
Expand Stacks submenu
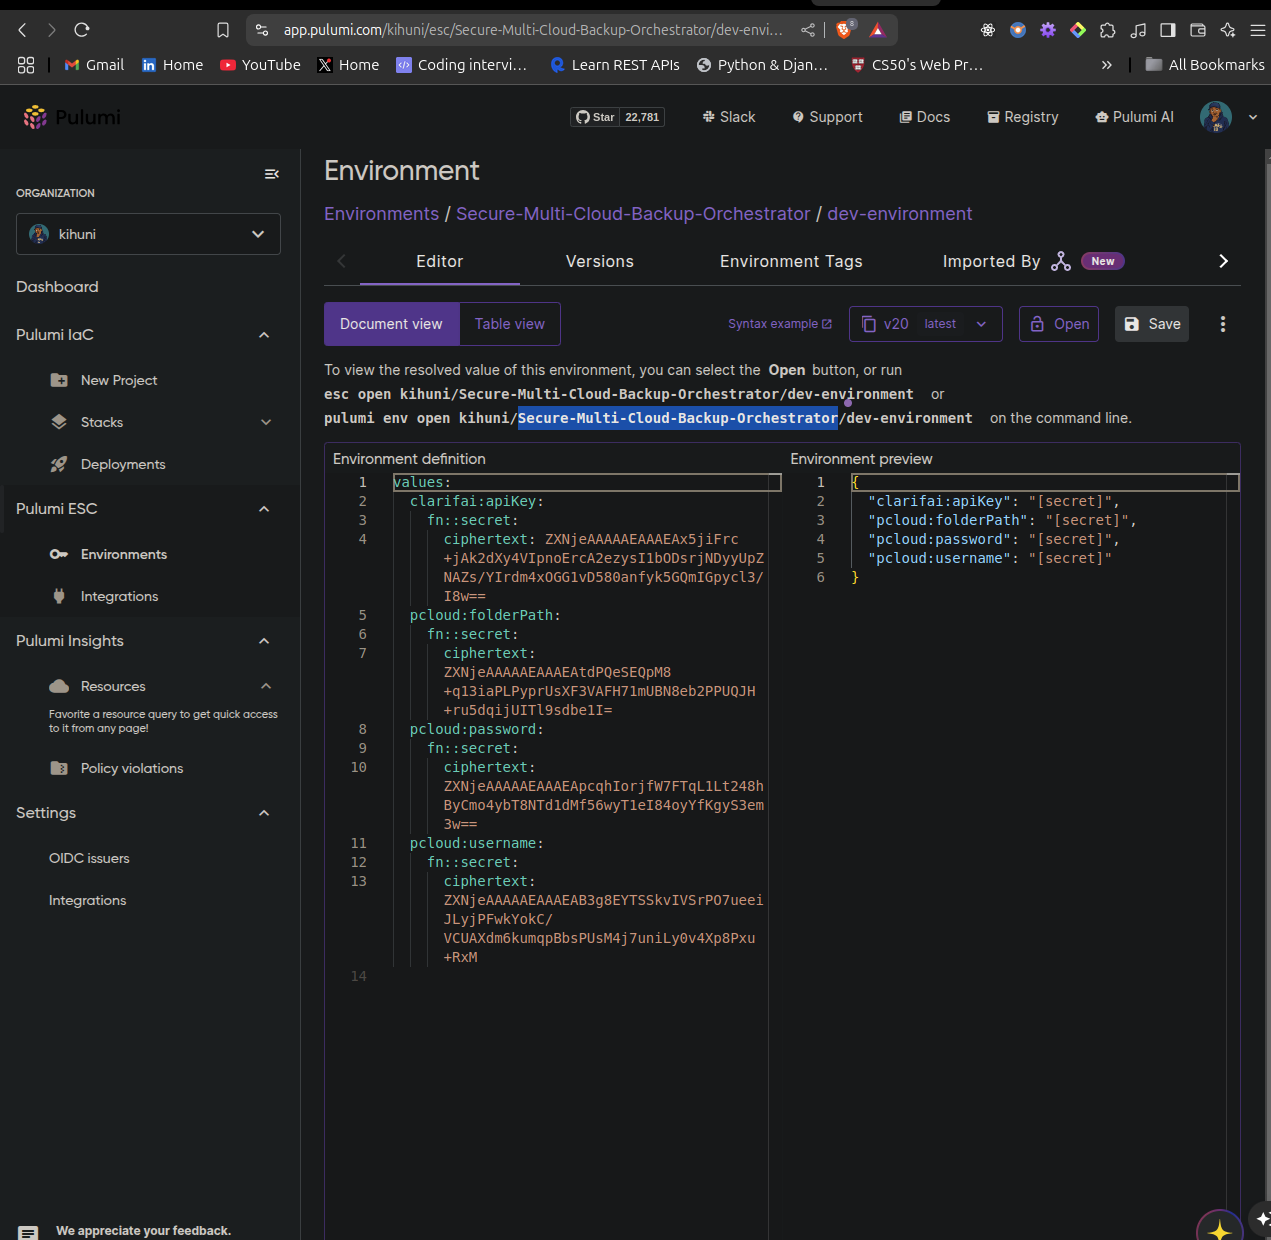pos(266,422)
